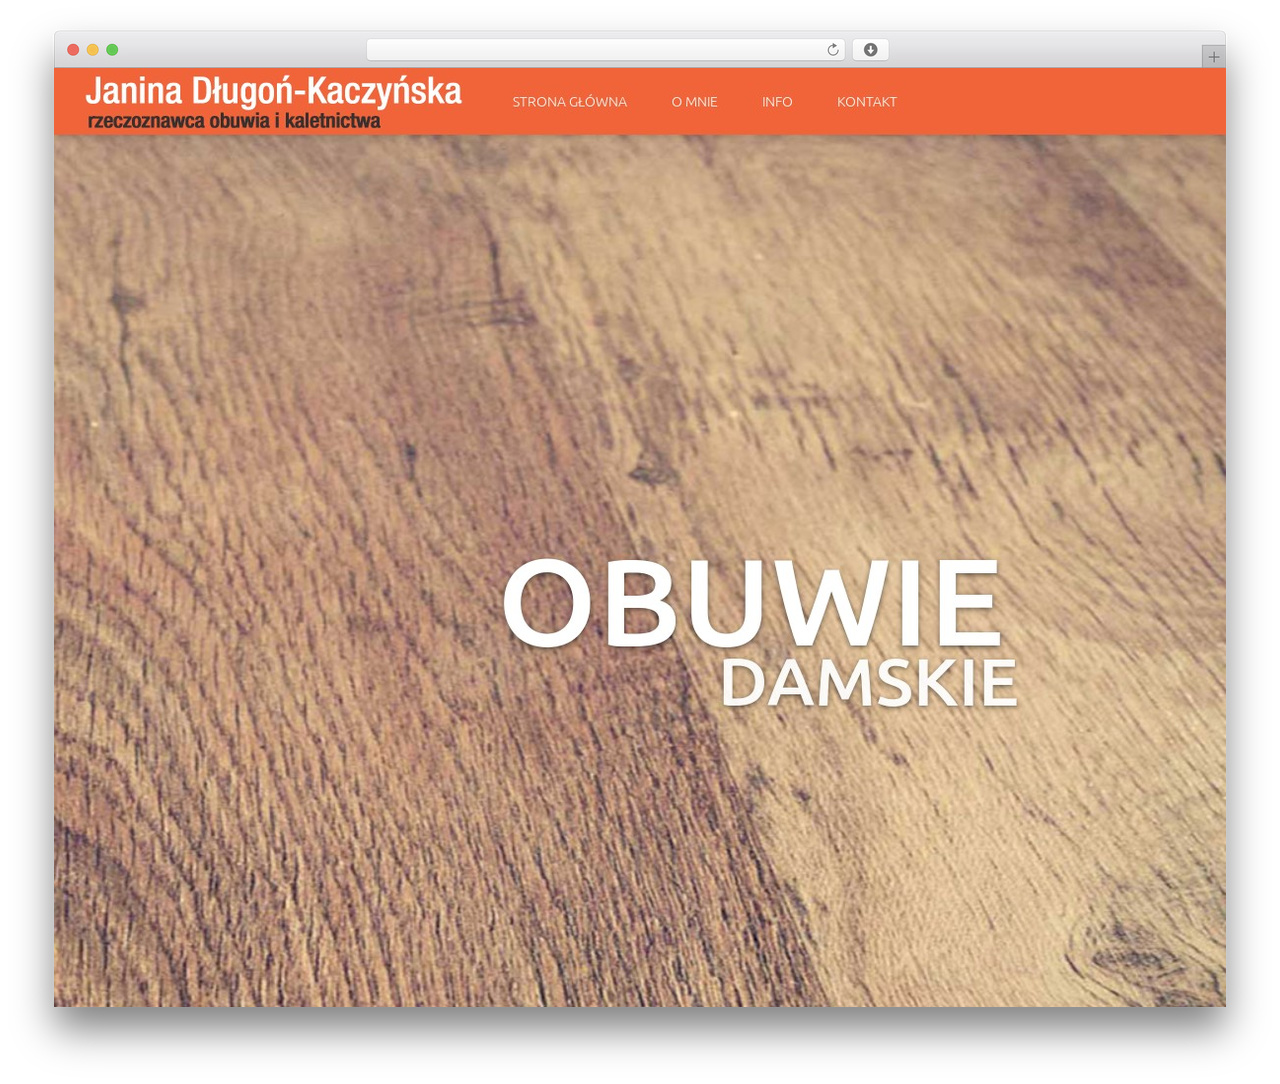Close the browser window with red button

(x=73, y=50)
